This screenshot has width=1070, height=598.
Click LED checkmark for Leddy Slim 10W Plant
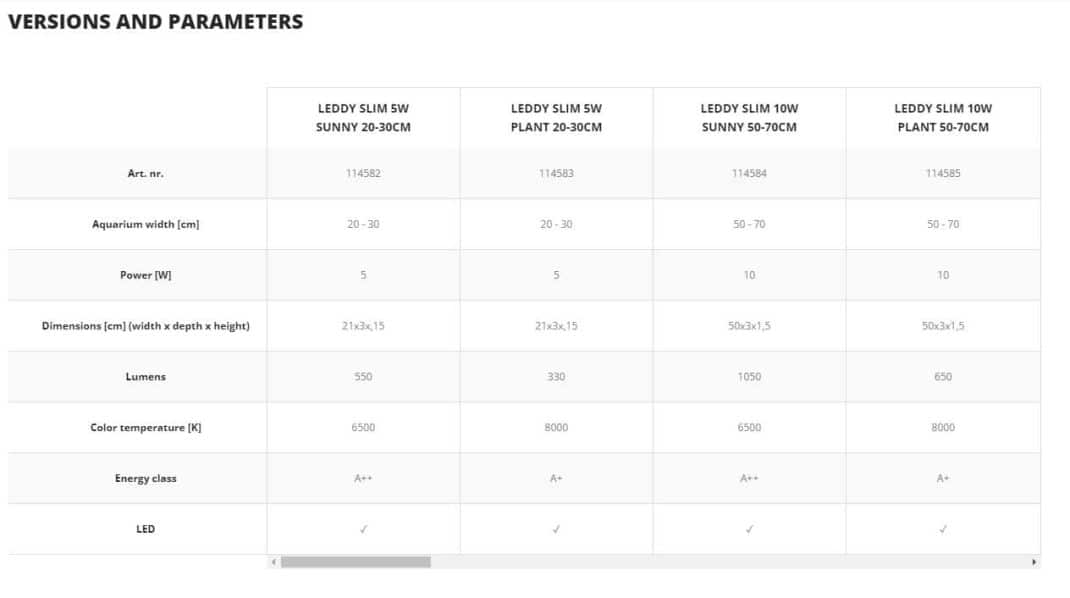tap(943, 529)
